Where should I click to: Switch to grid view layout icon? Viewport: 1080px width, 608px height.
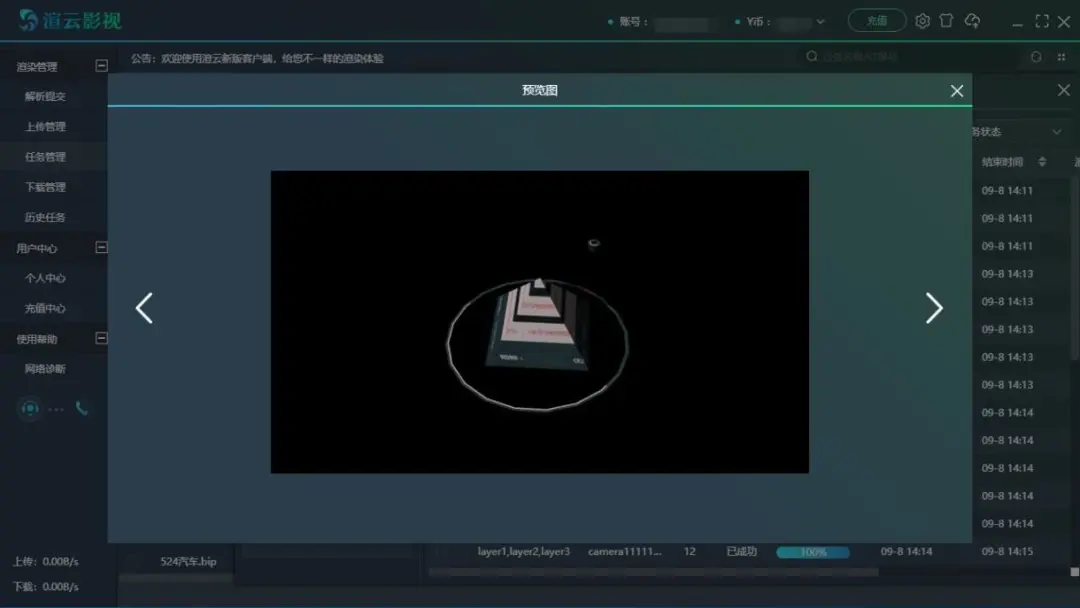1061,58
